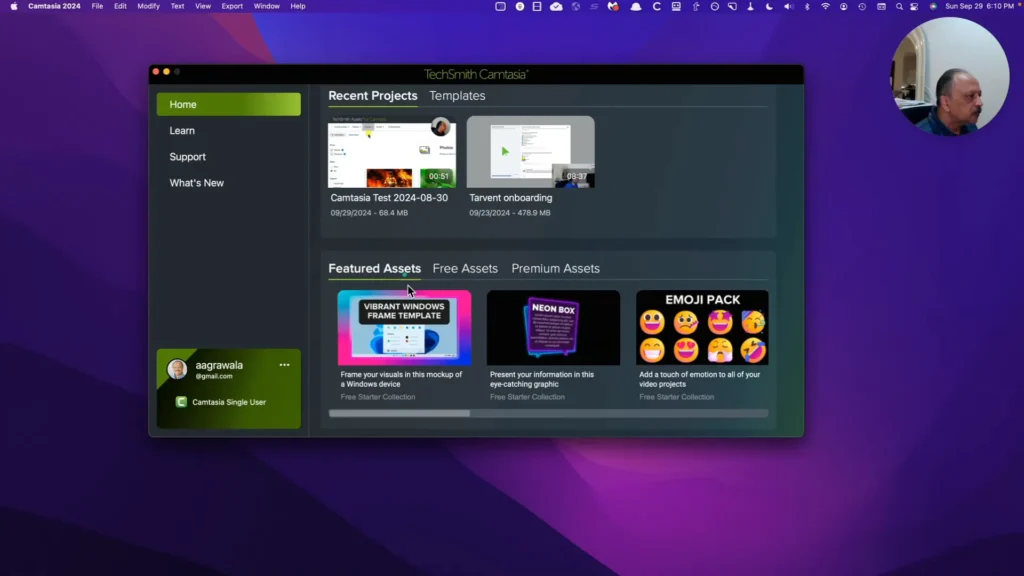The height and width of the screenshot is (576, 1024).
Task: Open the Camtasia 2024 app menu
Action: pos(54,6)
